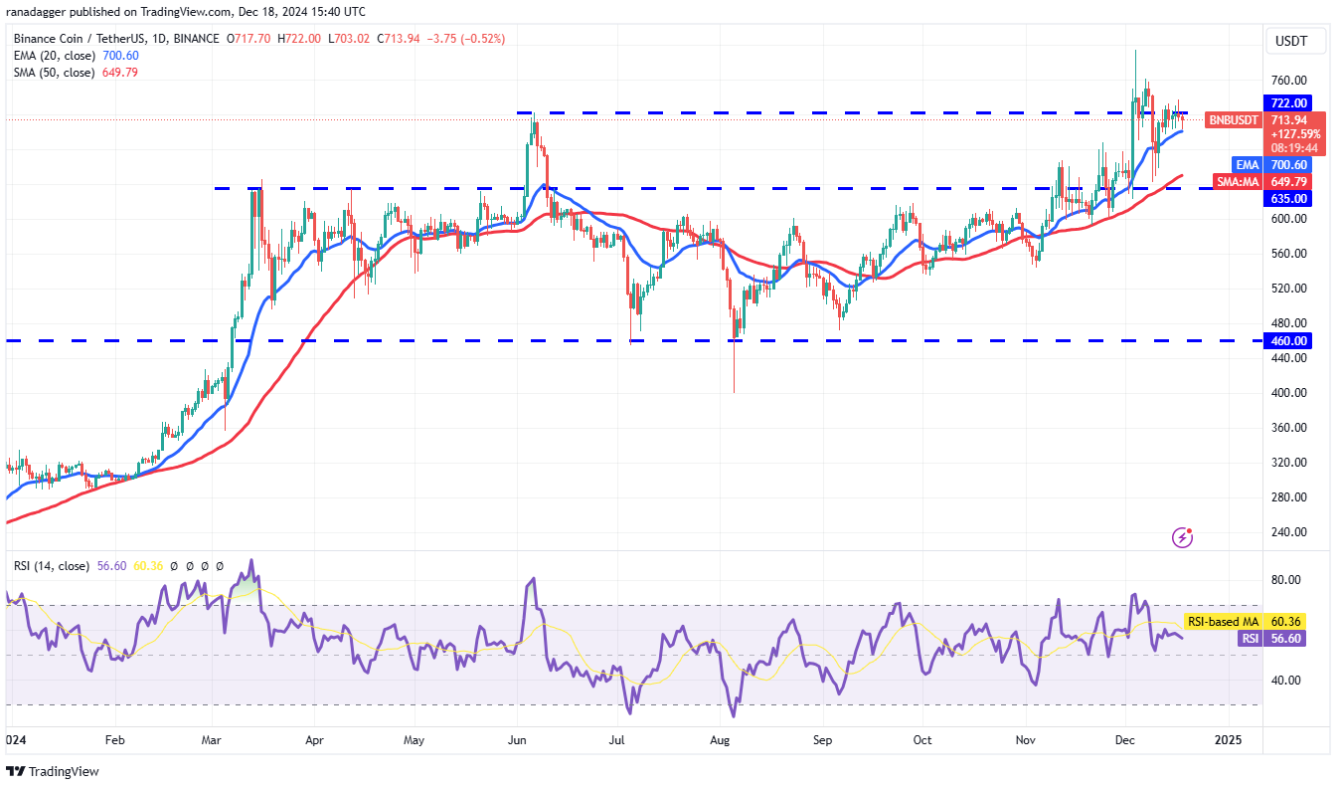Click the Apr label on the time axis
The width and height of the screenshot is (1333, 787).
tap(314, 741)
